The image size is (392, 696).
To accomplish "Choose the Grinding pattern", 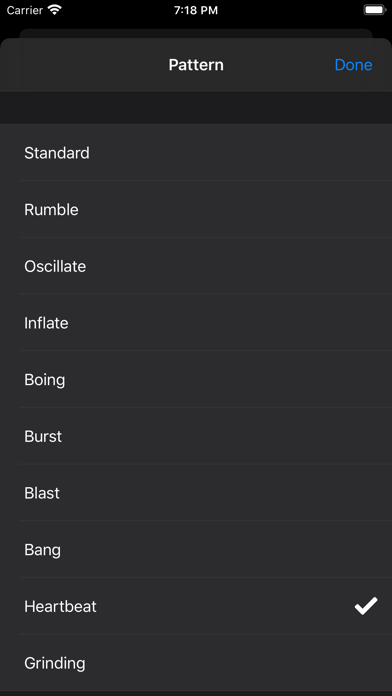I will tap(196, 663).
